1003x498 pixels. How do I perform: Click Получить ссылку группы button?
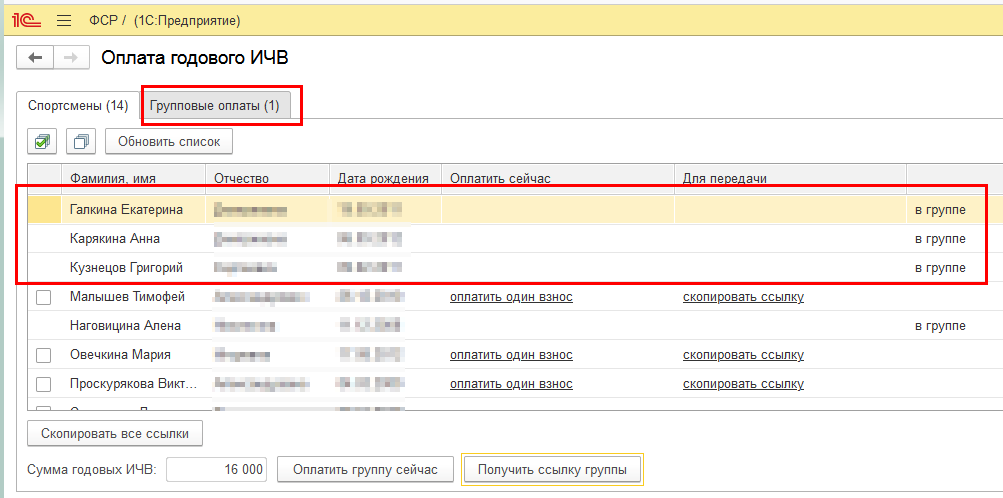(x=551, y=469)
